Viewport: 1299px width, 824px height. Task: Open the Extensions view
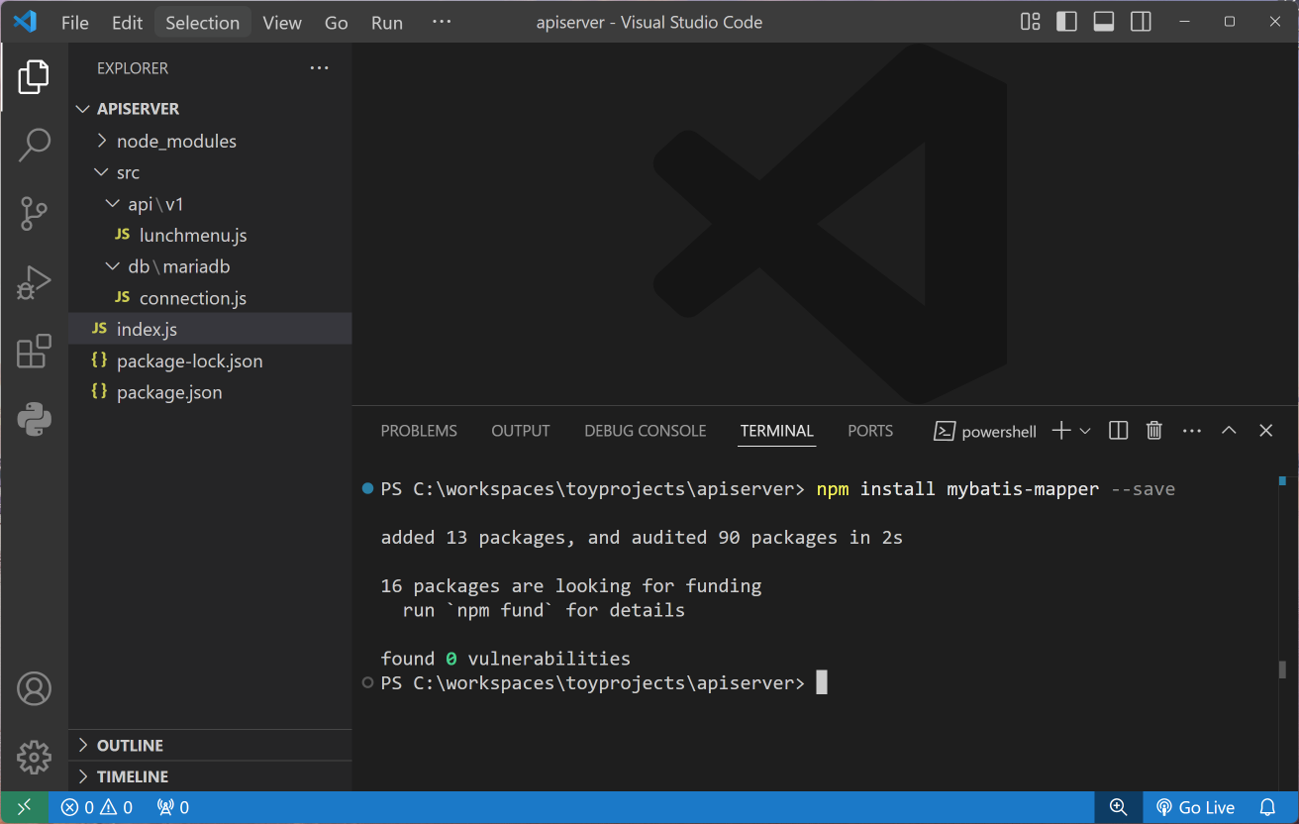click(33, 351)
